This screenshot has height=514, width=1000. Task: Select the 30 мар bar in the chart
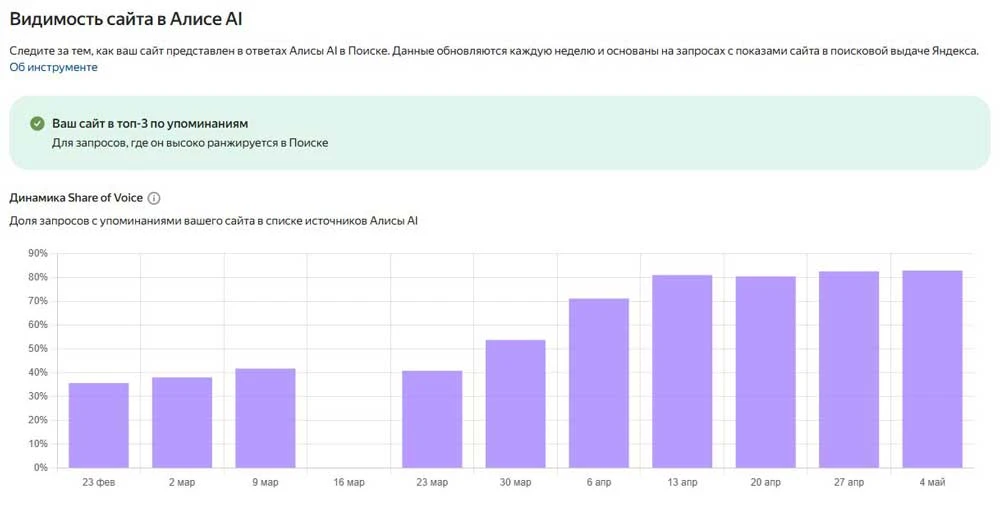(515, 404)
